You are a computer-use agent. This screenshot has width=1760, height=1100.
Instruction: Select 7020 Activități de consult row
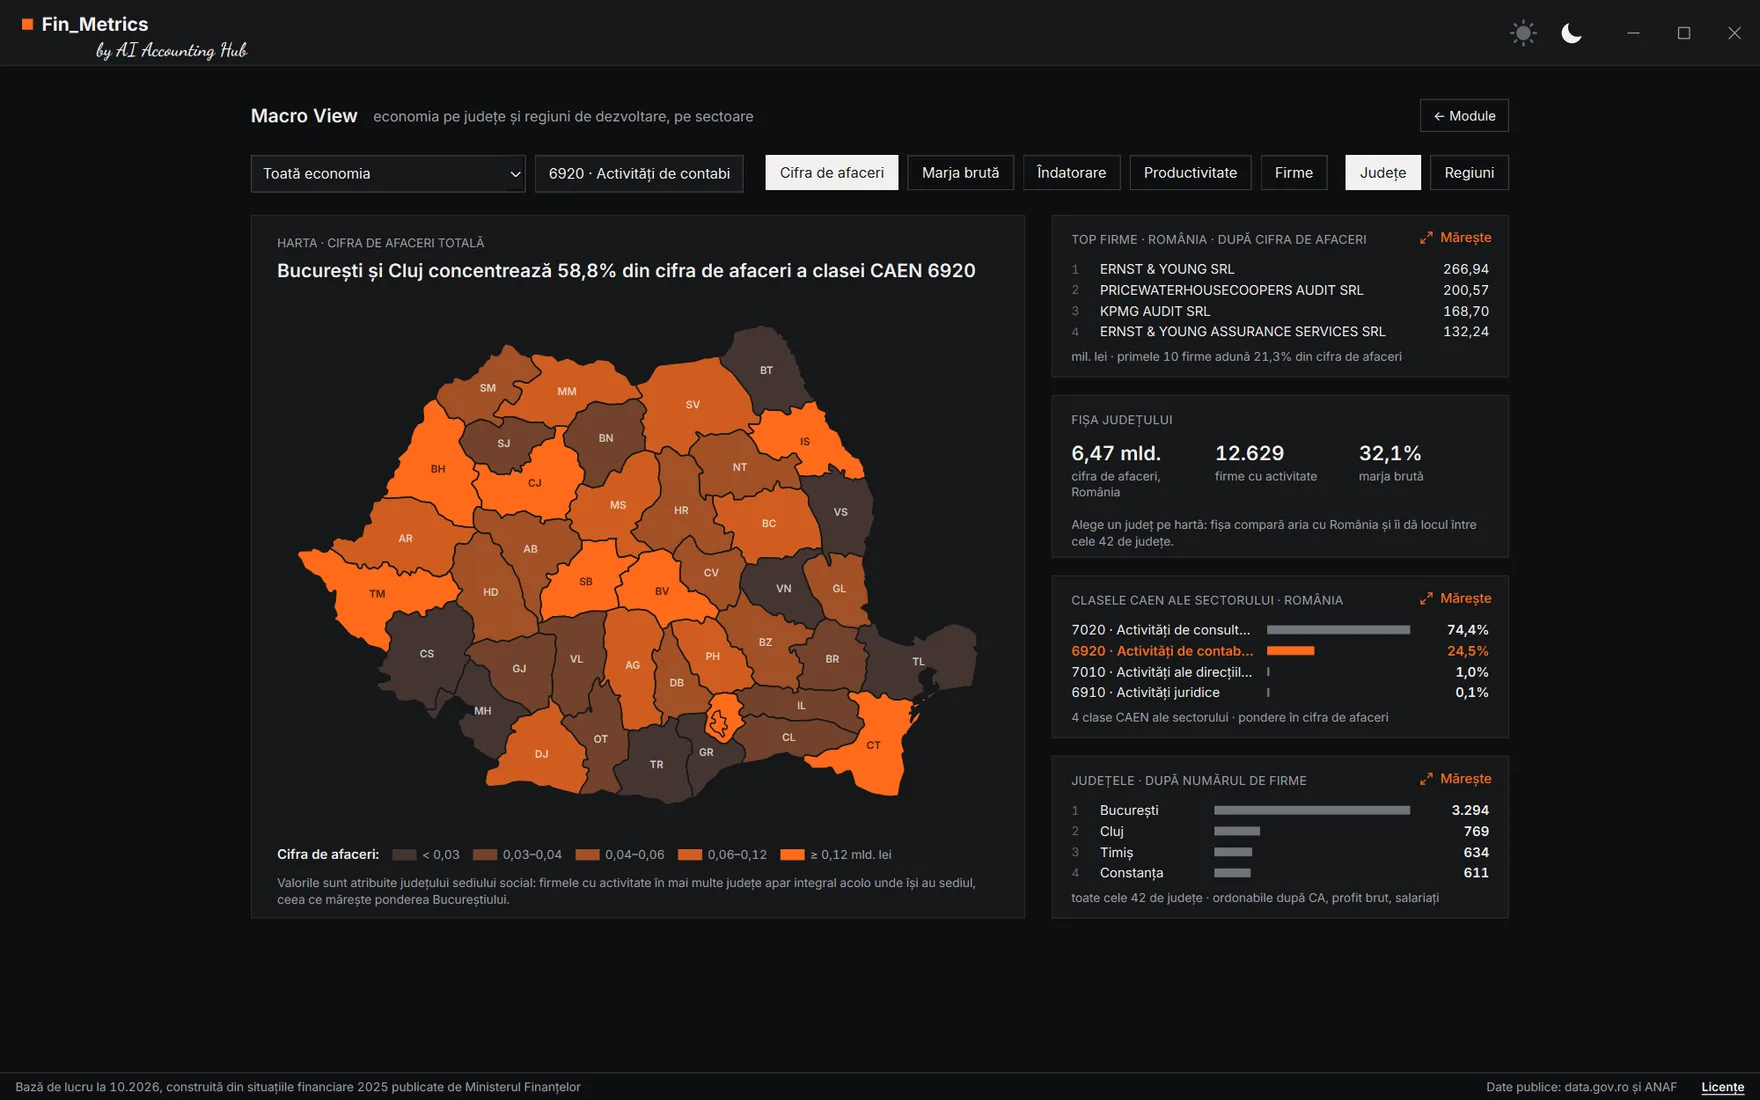1280,630
